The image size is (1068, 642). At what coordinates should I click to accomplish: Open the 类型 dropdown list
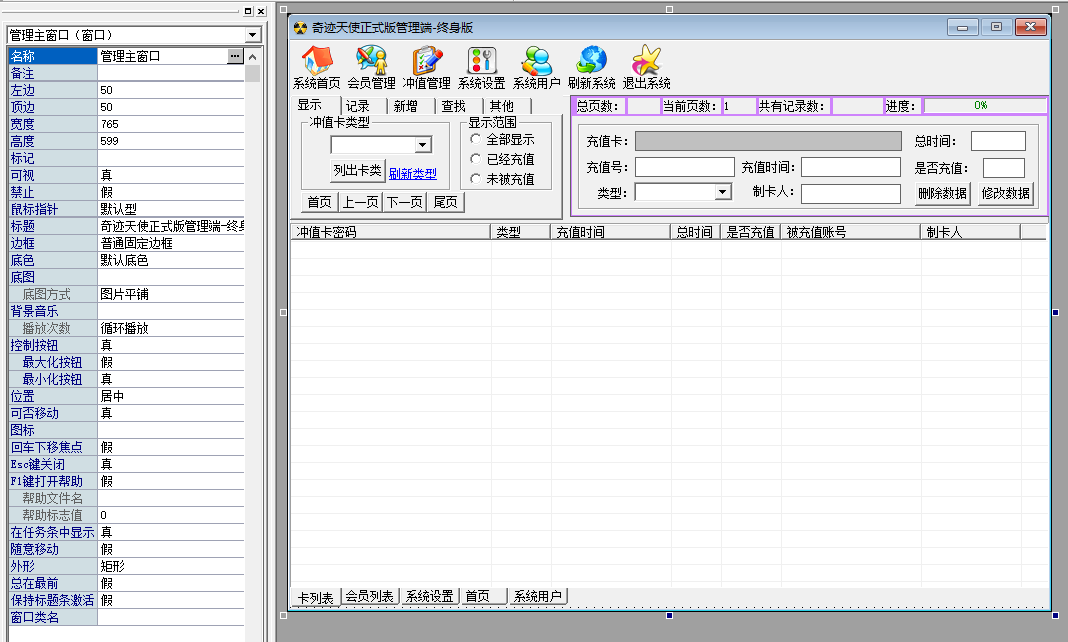[x=723, y=193]
